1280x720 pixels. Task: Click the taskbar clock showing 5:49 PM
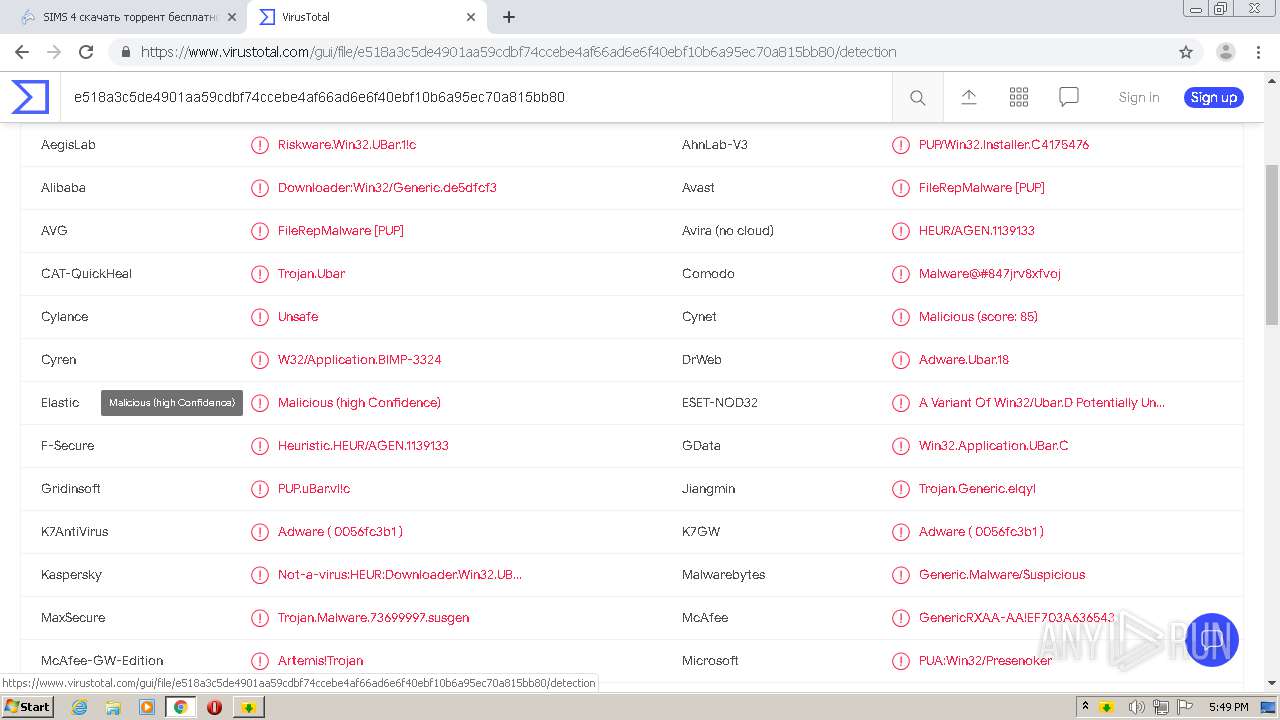[x=1228, y=707]
